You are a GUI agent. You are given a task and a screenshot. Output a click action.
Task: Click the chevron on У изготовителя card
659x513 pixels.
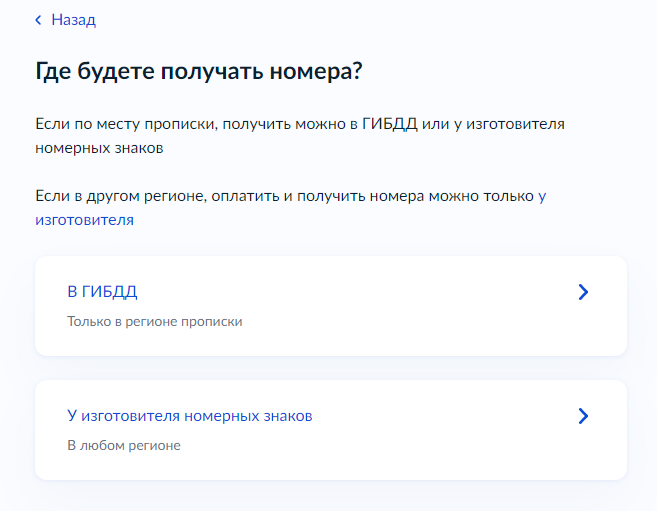pyautogui.click(x=583, y=416)
